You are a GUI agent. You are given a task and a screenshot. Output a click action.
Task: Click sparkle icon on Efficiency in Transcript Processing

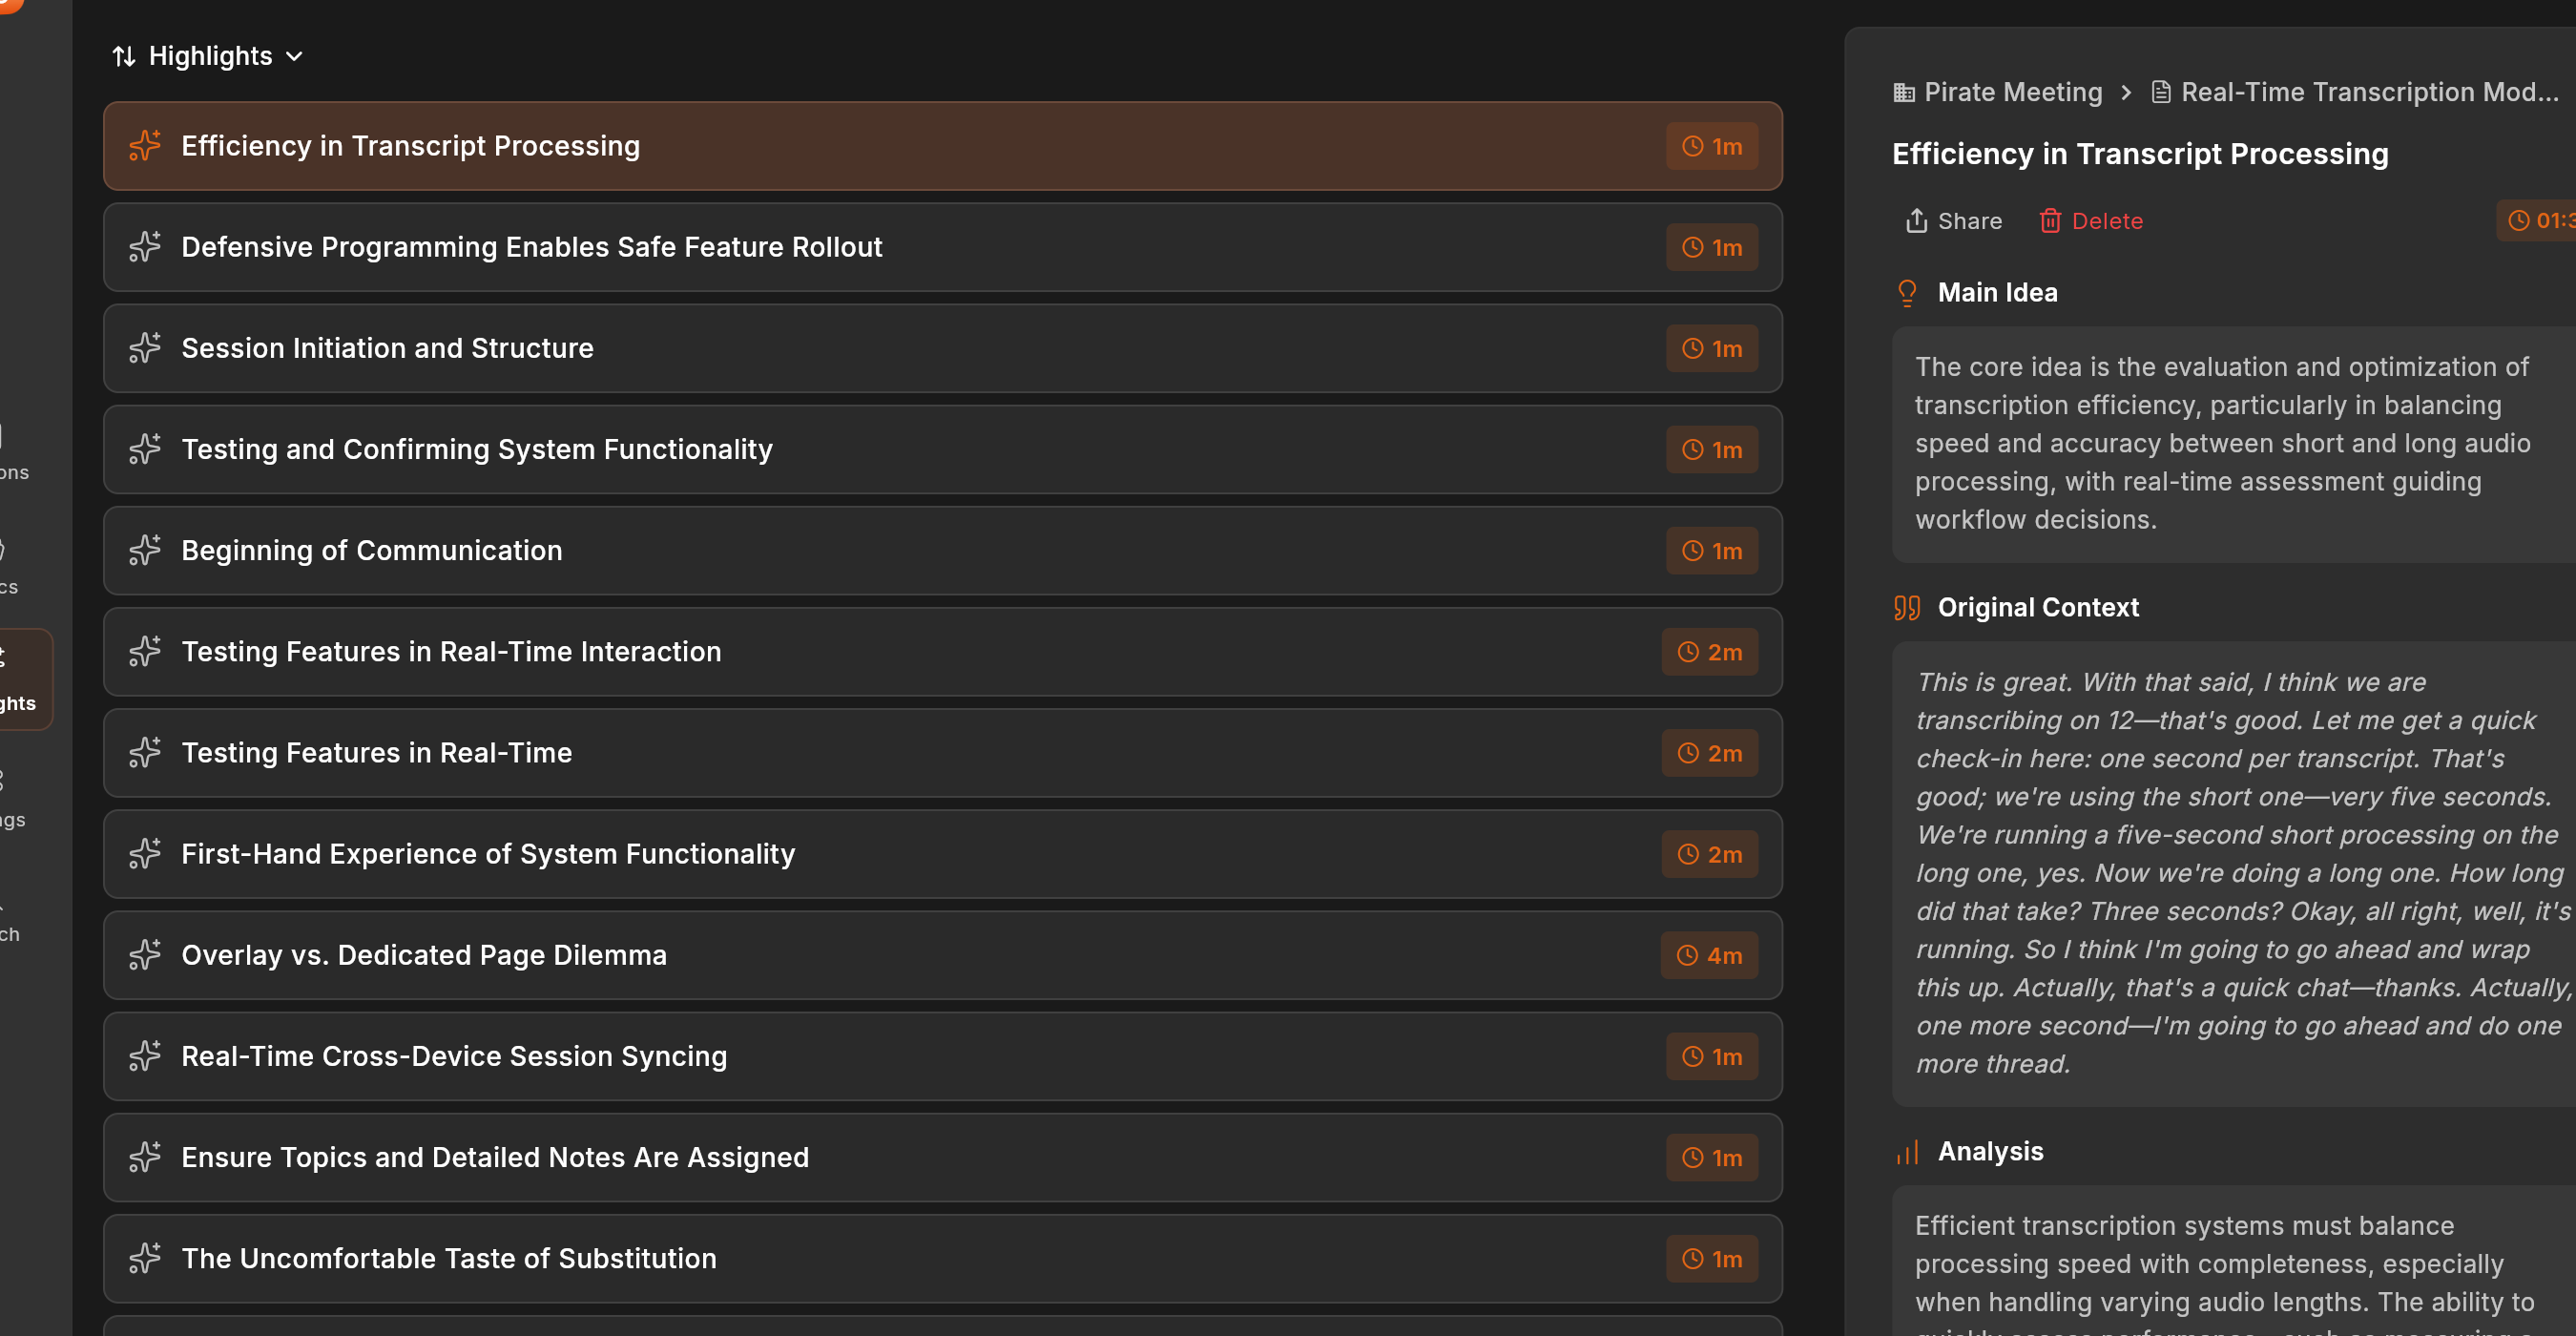click(145, 146)
